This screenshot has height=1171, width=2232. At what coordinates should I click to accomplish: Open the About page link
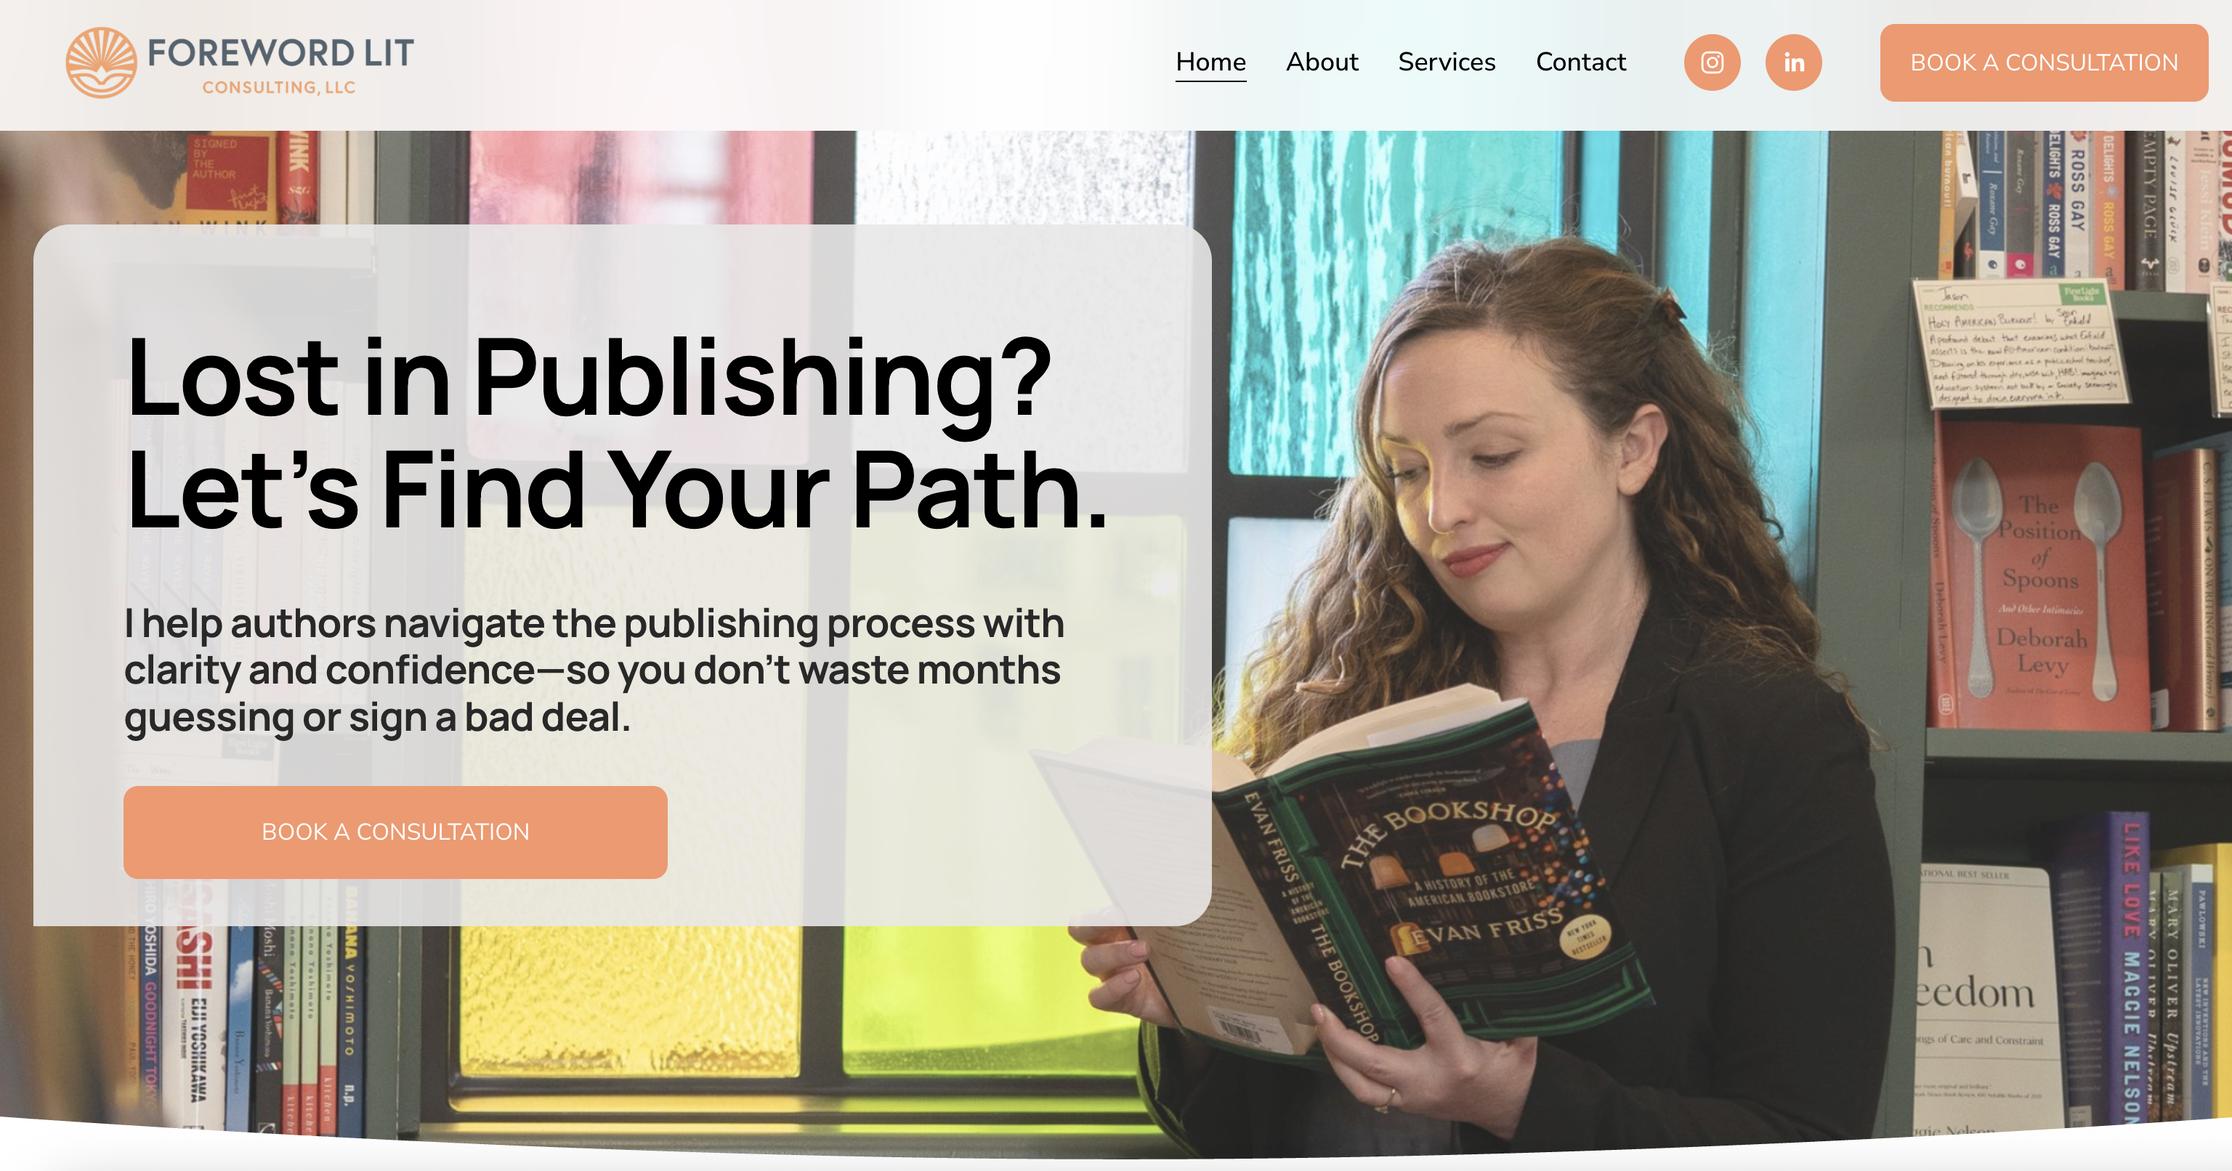pos(1322,62)
